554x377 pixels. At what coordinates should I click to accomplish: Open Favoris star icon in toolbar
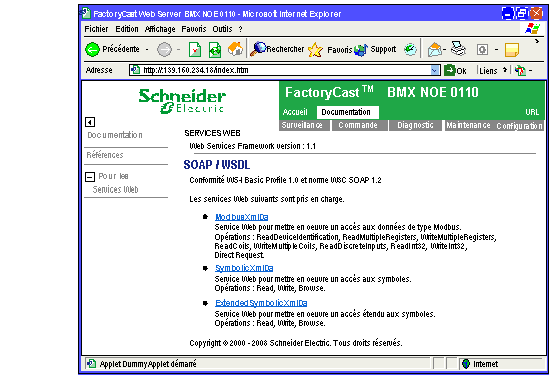[x=315, y=49]
